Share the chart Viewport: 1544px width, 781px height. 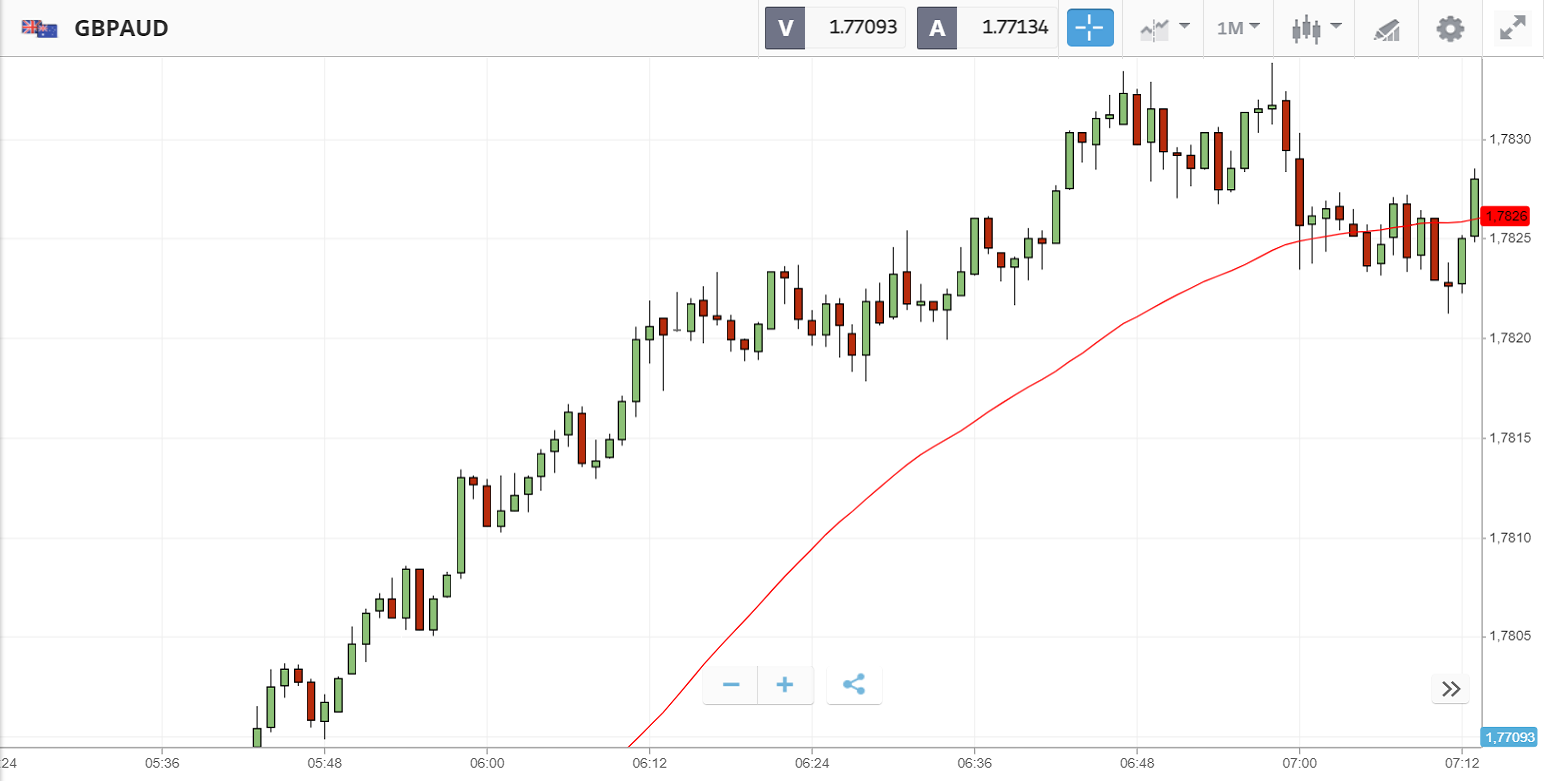click(x=854, y=685)
